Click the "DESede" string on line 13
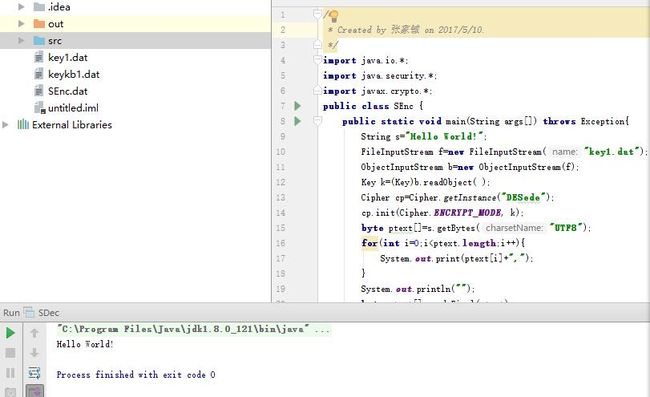The image size is (650, 397). pos(523,197)
